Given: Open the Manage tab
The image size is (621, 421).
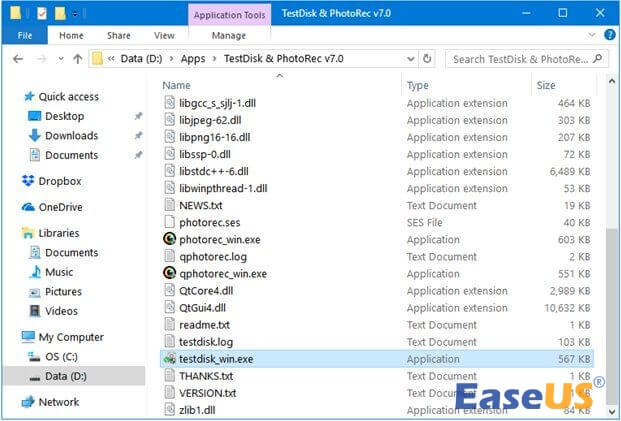Looking at the screenshot, I should [229, 35].
